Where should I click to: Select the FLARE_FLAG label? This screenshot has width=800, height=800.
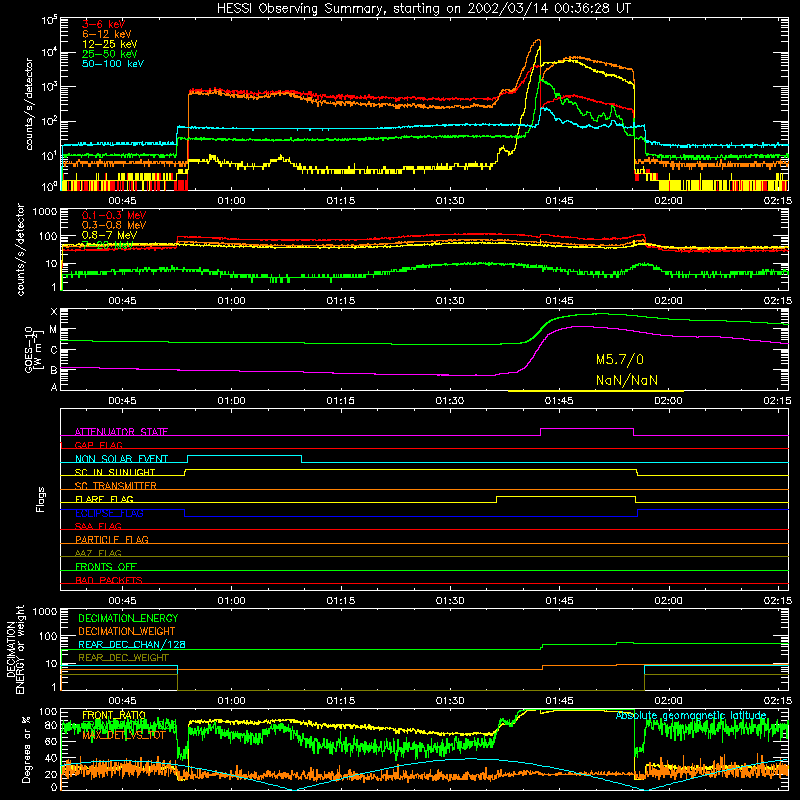104,499
